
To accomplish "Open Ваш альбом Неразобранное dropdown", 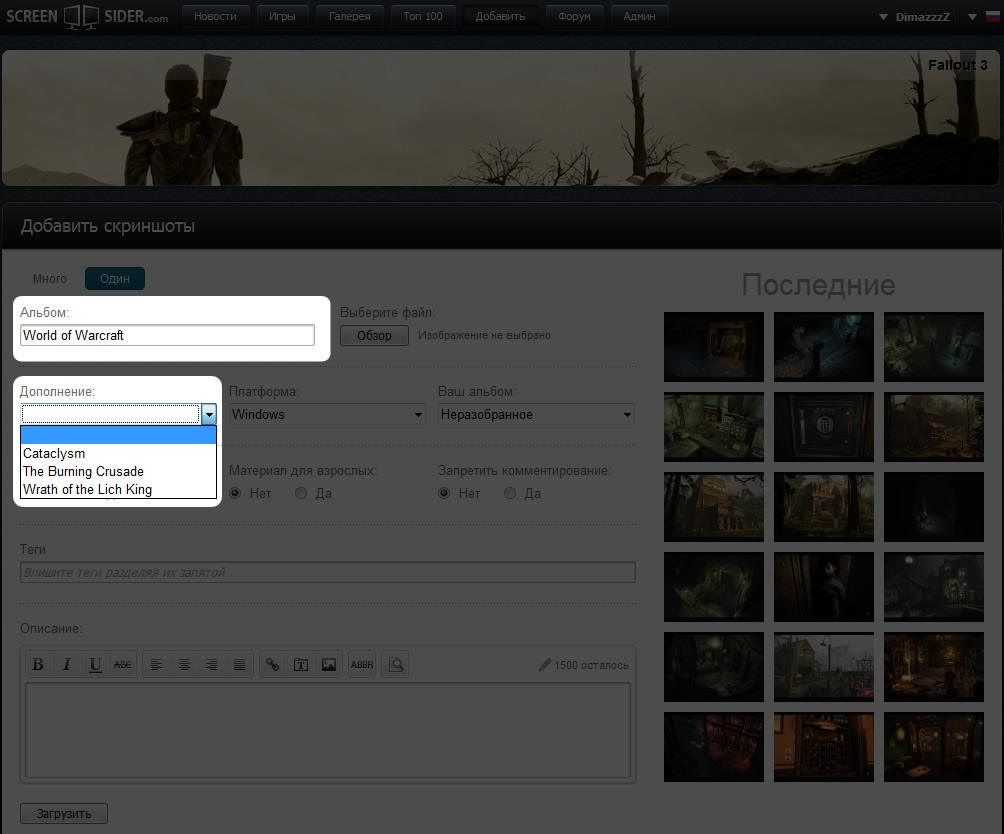I will pos(536,414).
